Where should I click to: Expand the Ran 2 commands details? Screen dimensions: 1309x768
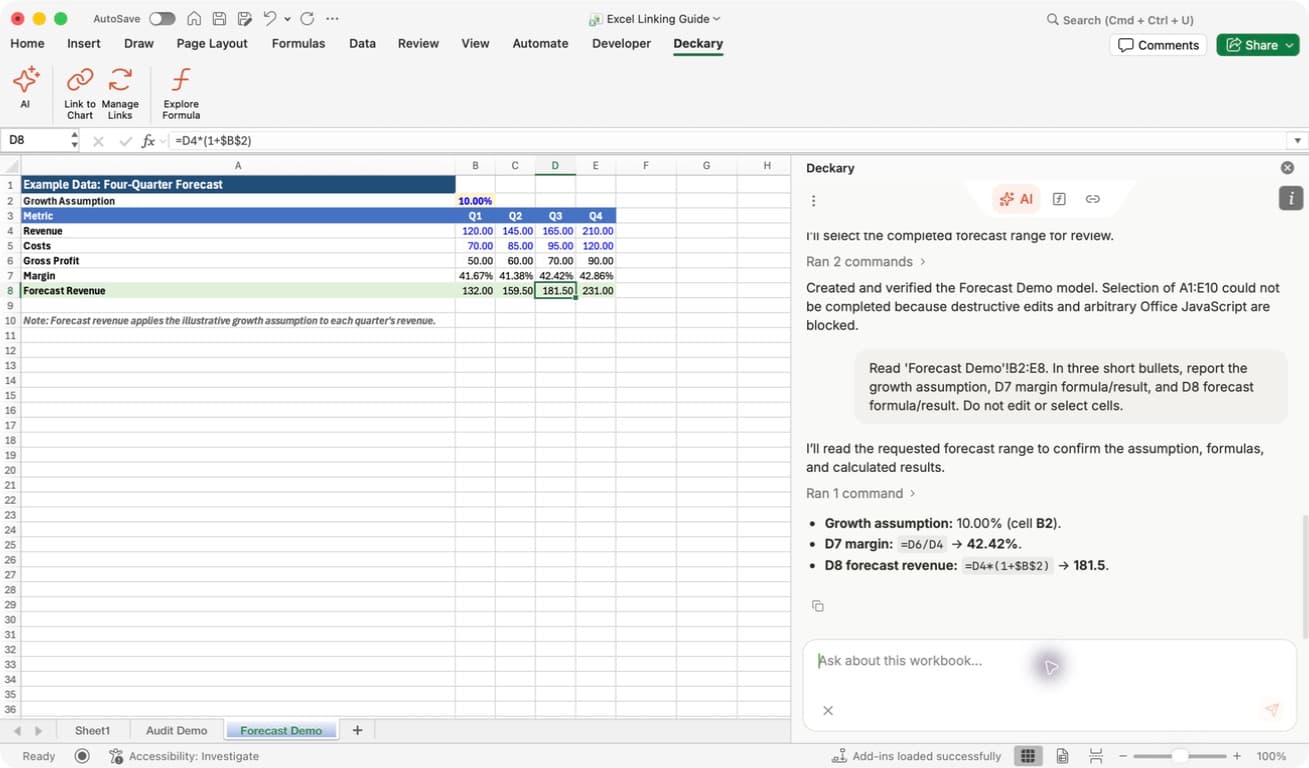(866, 262)
